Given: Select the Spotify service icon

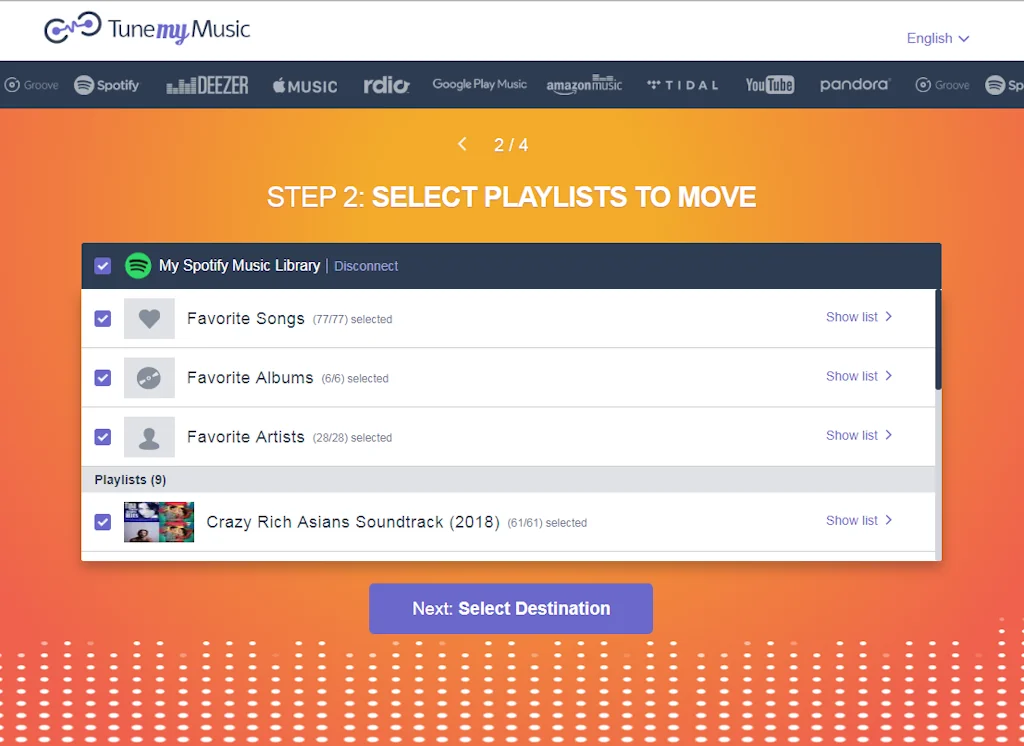Looking at the screenshot, I should point(106,85).
